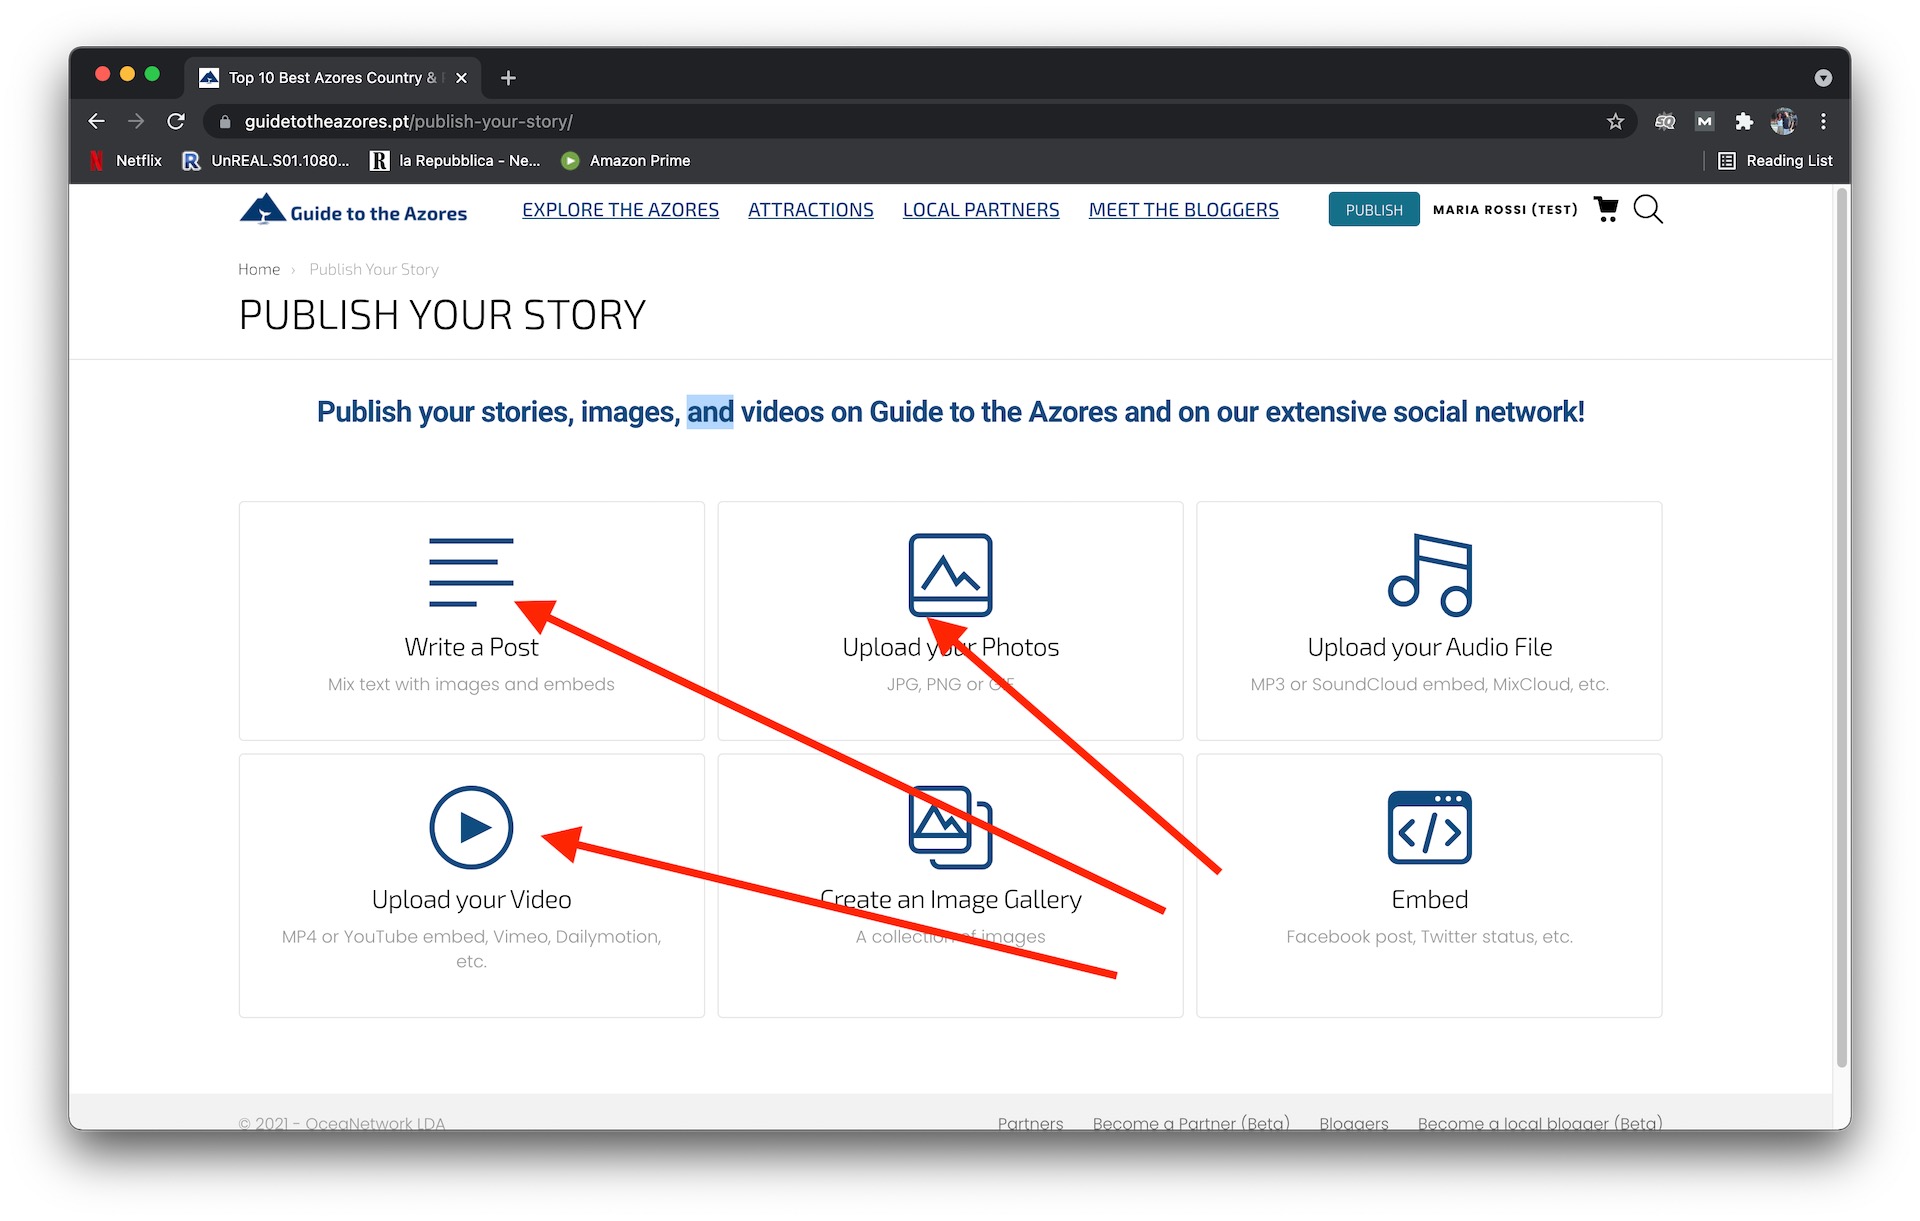Open the tab search dropdown arrow
The width and height of the screenshot is (1920, 1221).
pos(1823,77)
